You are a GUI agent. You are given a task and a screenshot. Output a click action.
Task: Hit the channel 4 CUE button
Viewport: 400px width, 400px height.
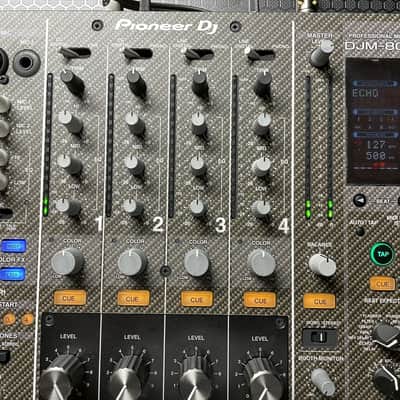click(x=260, y=300)
